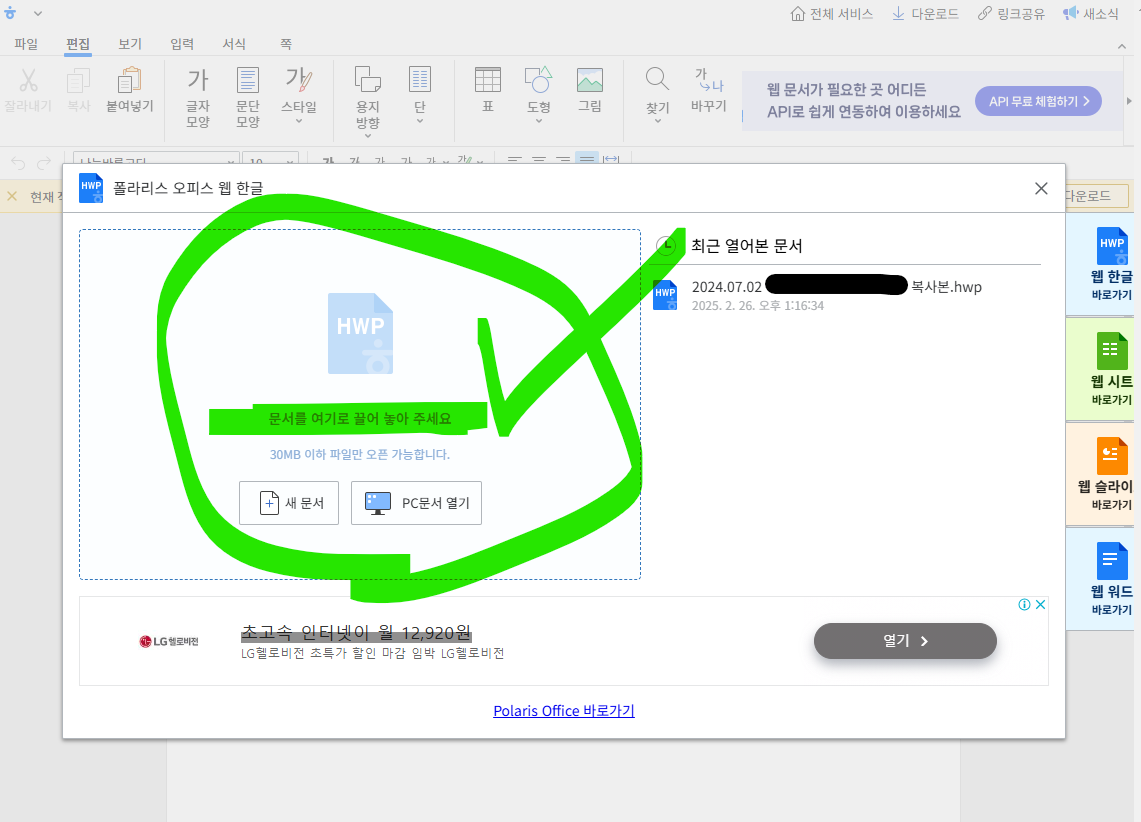
Task: Switch to the 쪽 tab
Action: tap(286, 44)
